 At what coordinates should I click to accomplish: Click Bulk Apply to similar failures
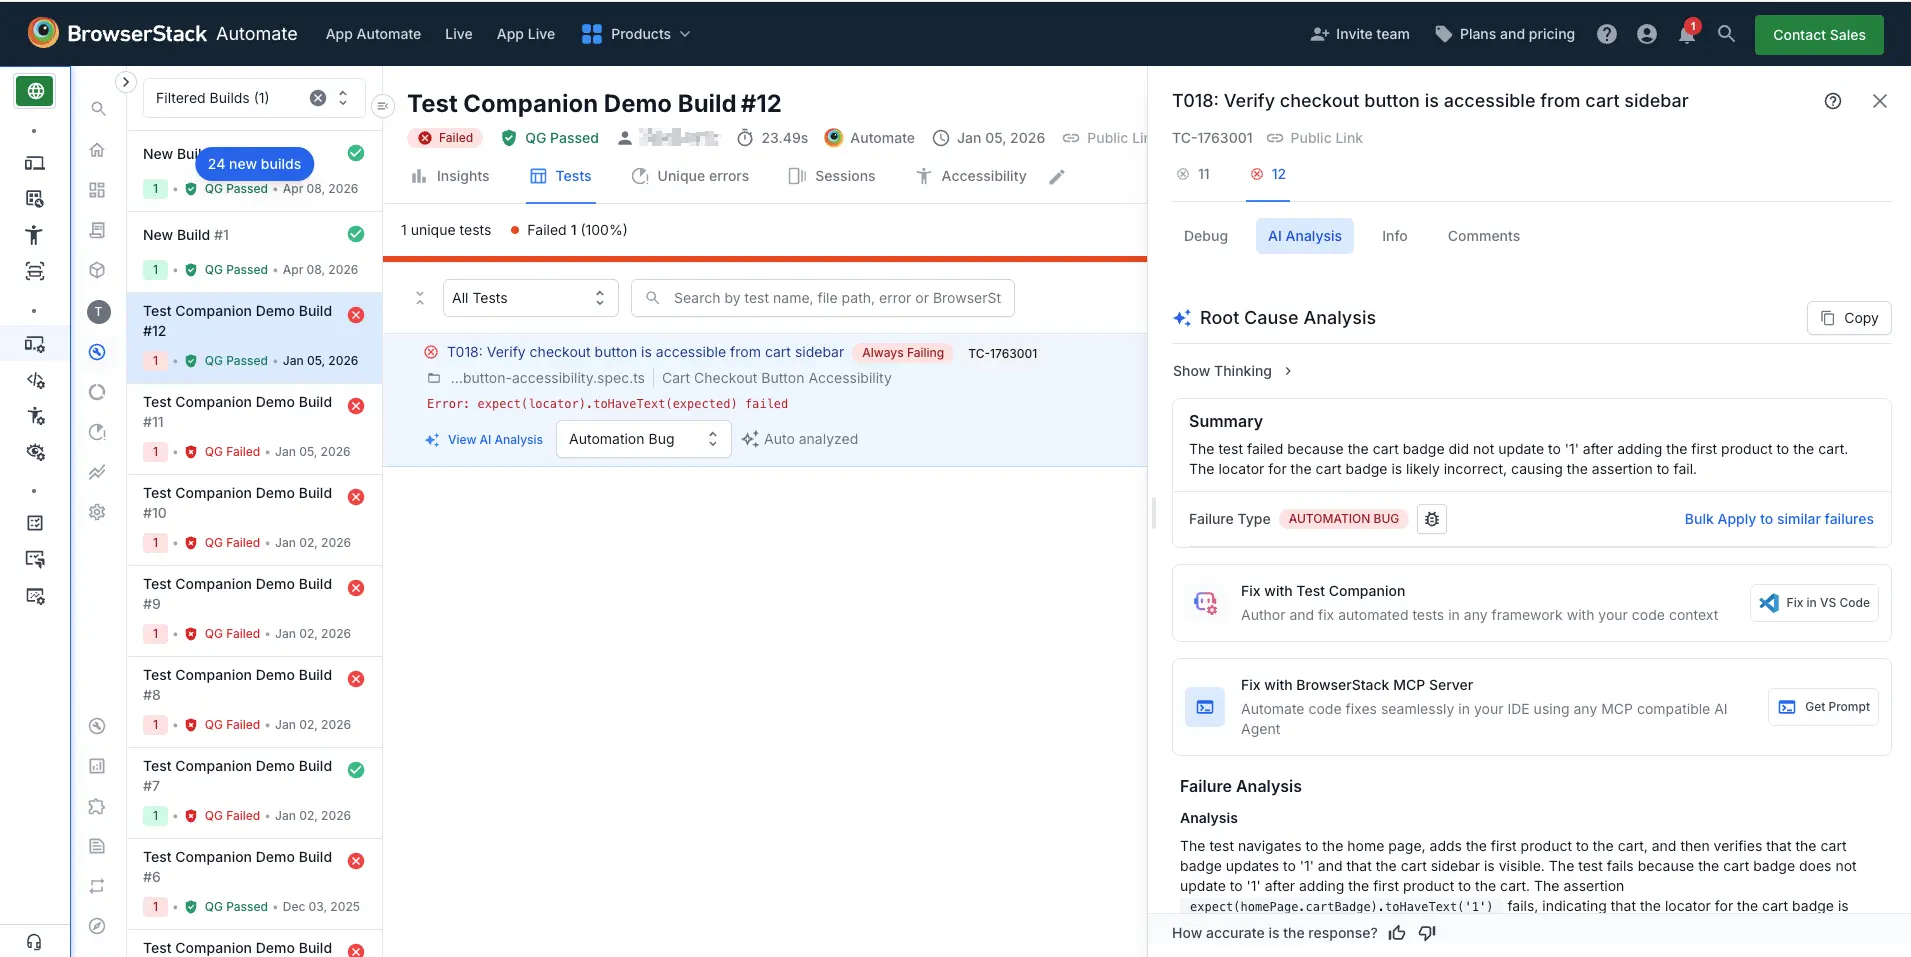tap(1778, 519)
